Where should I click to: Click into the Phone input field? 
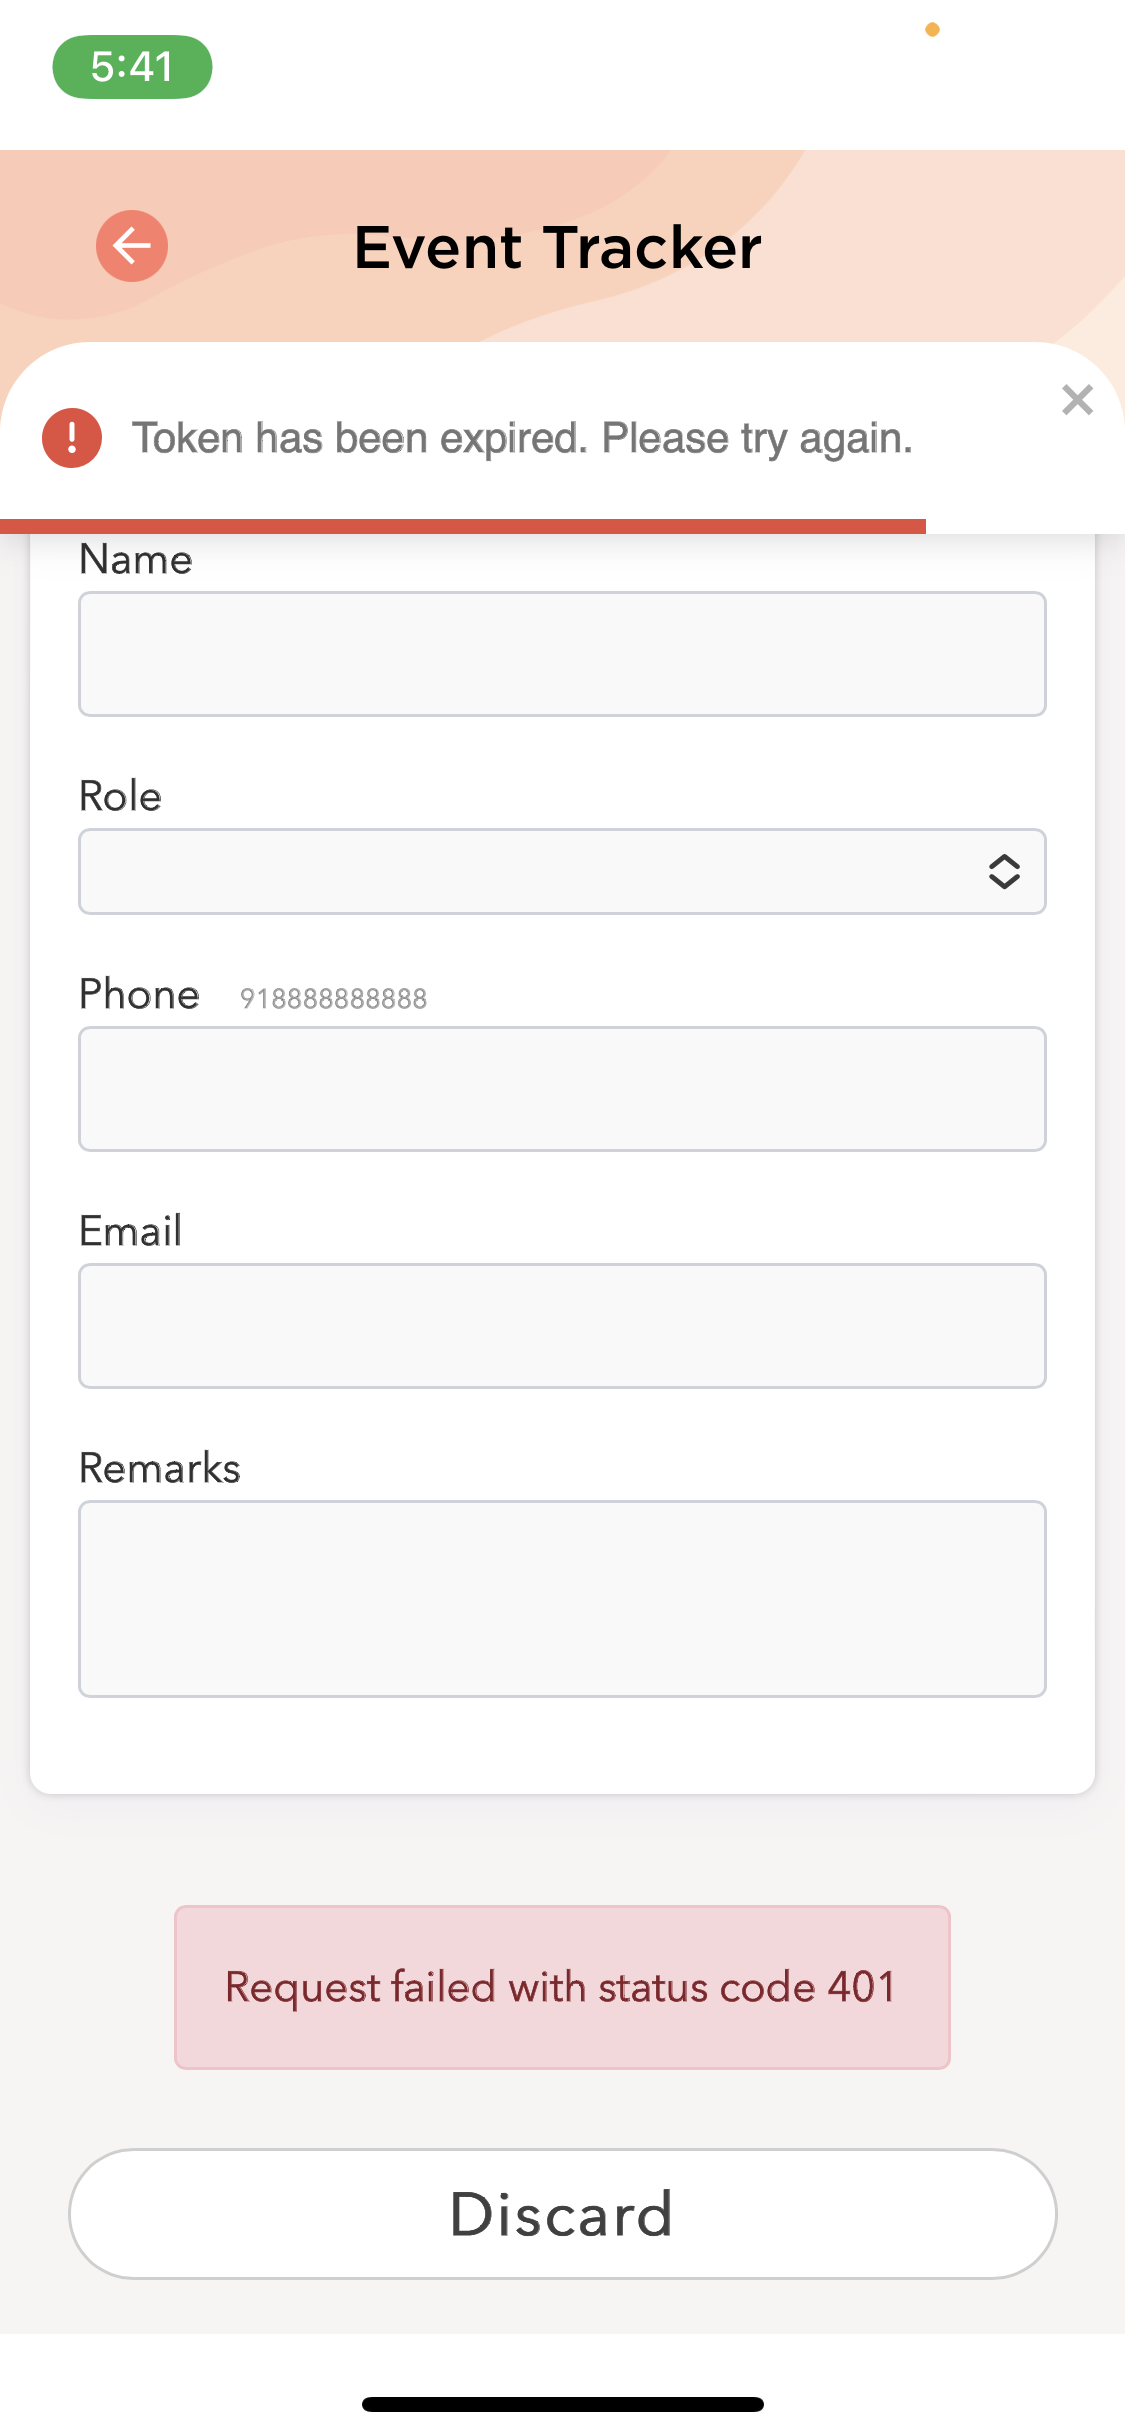(562, 1089)
